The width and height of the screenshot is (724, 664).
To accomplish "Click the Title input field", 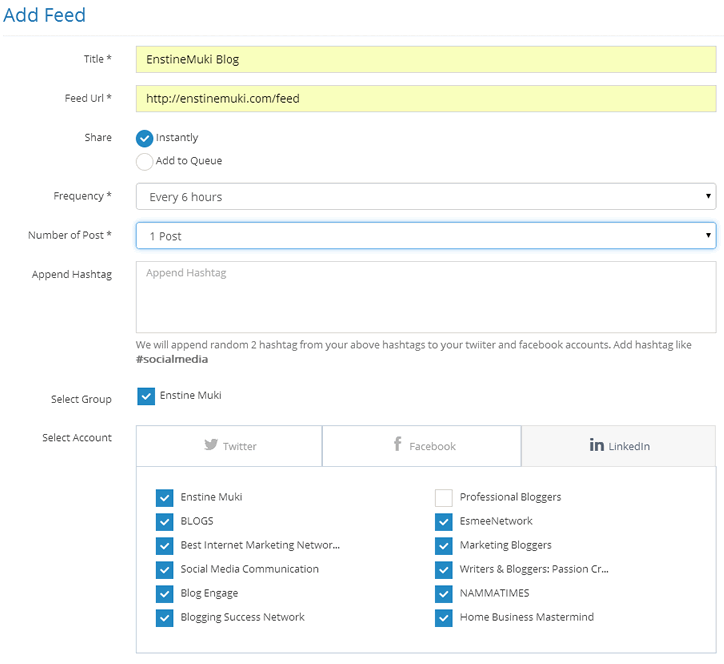I will coord(426,60).
